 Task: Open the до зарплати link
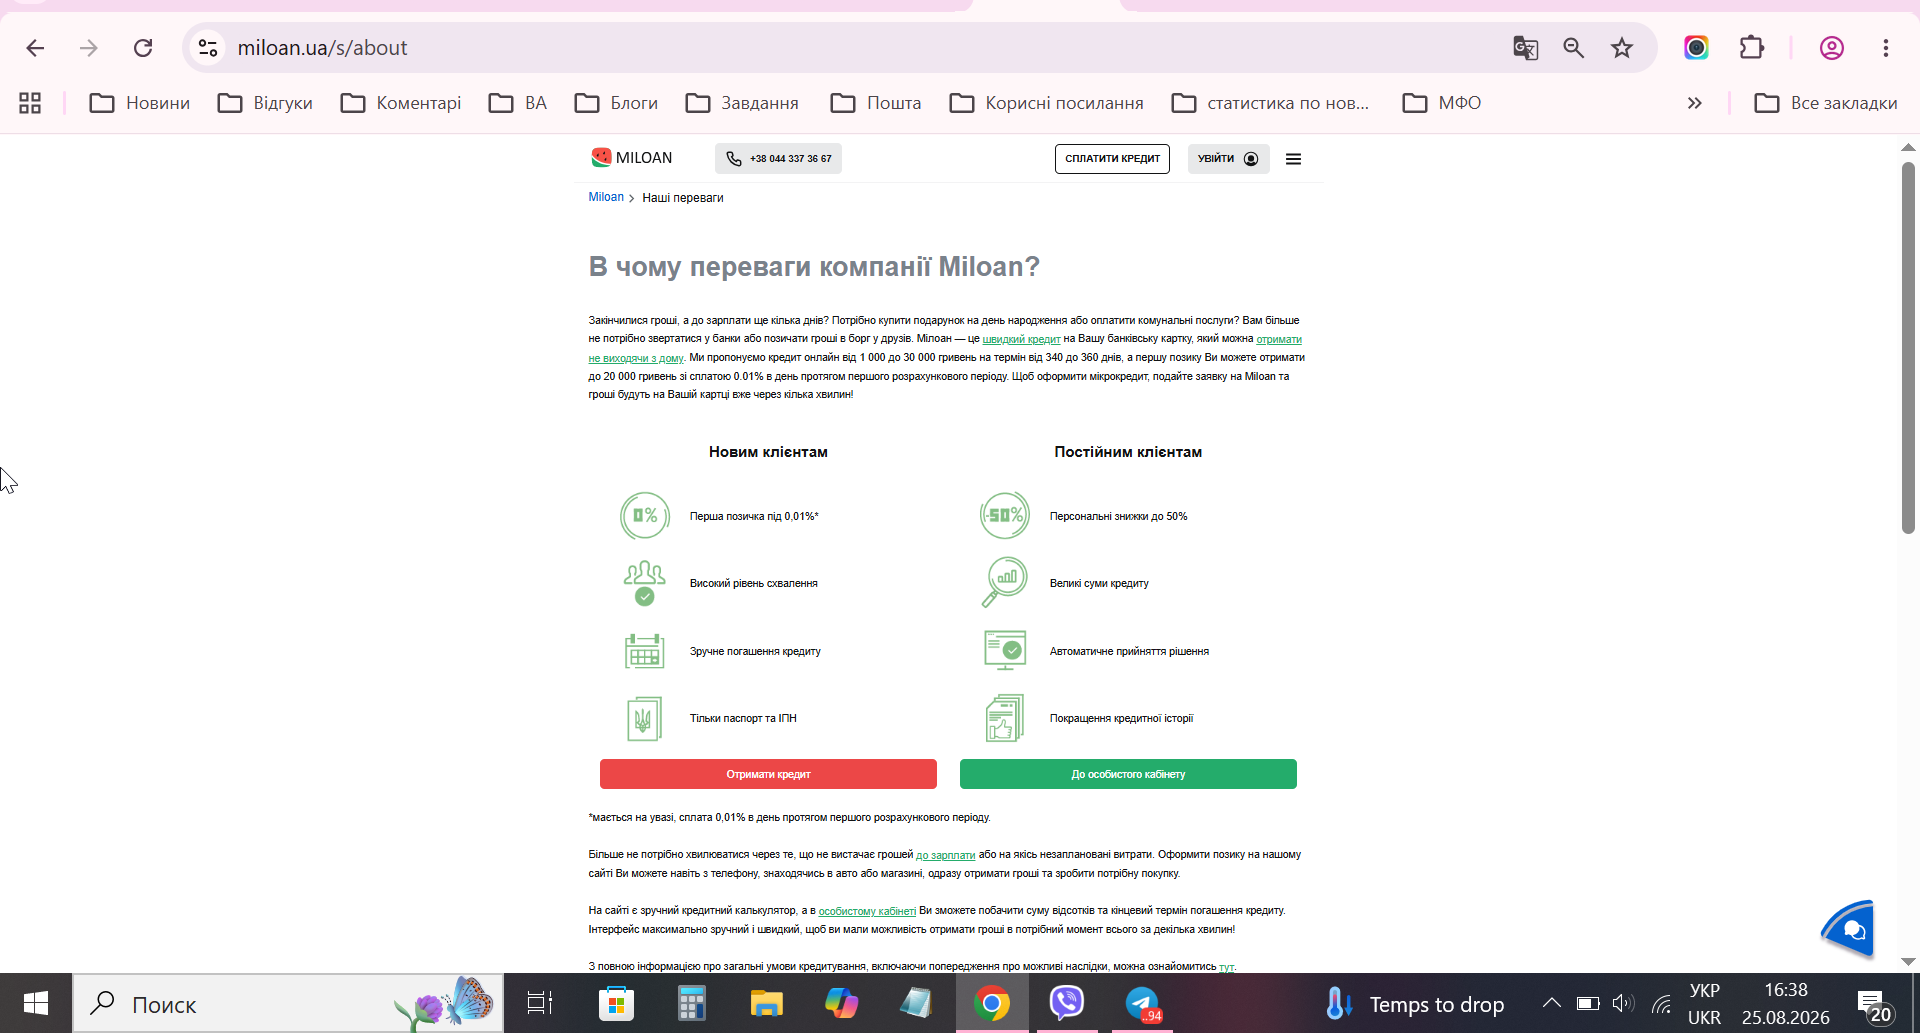(x=945, y=855)
